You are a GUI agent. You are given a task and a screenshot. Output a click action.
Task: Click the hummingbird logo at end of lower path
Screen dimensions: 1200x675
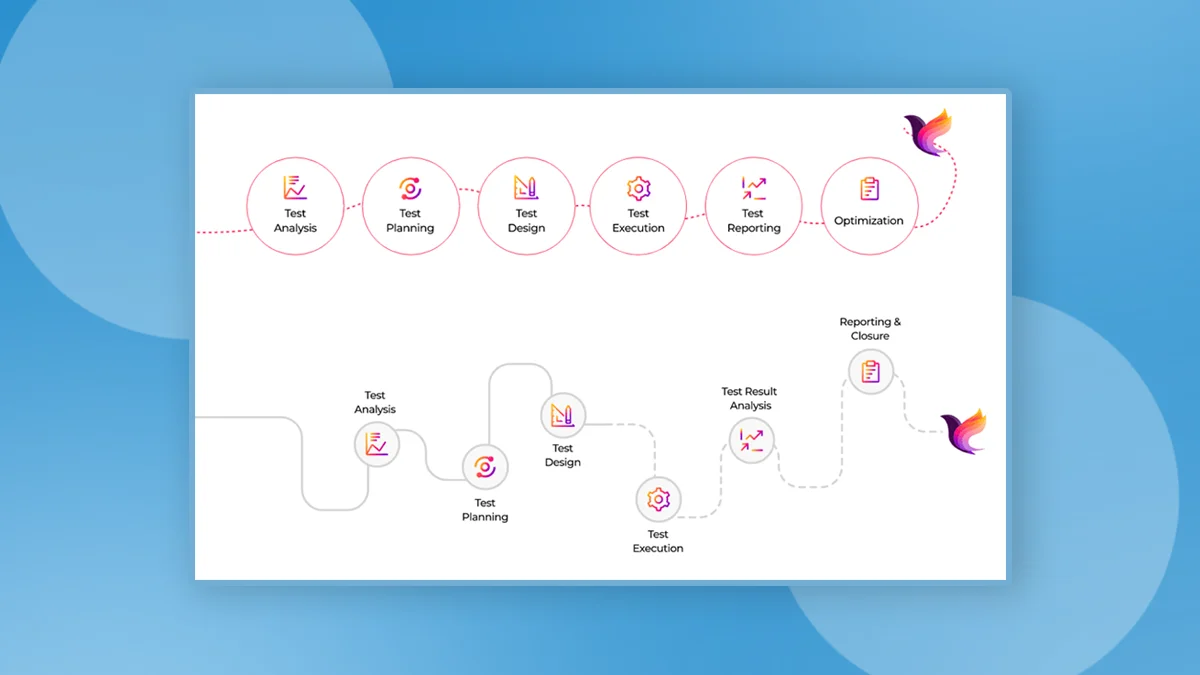coord(965,431)
